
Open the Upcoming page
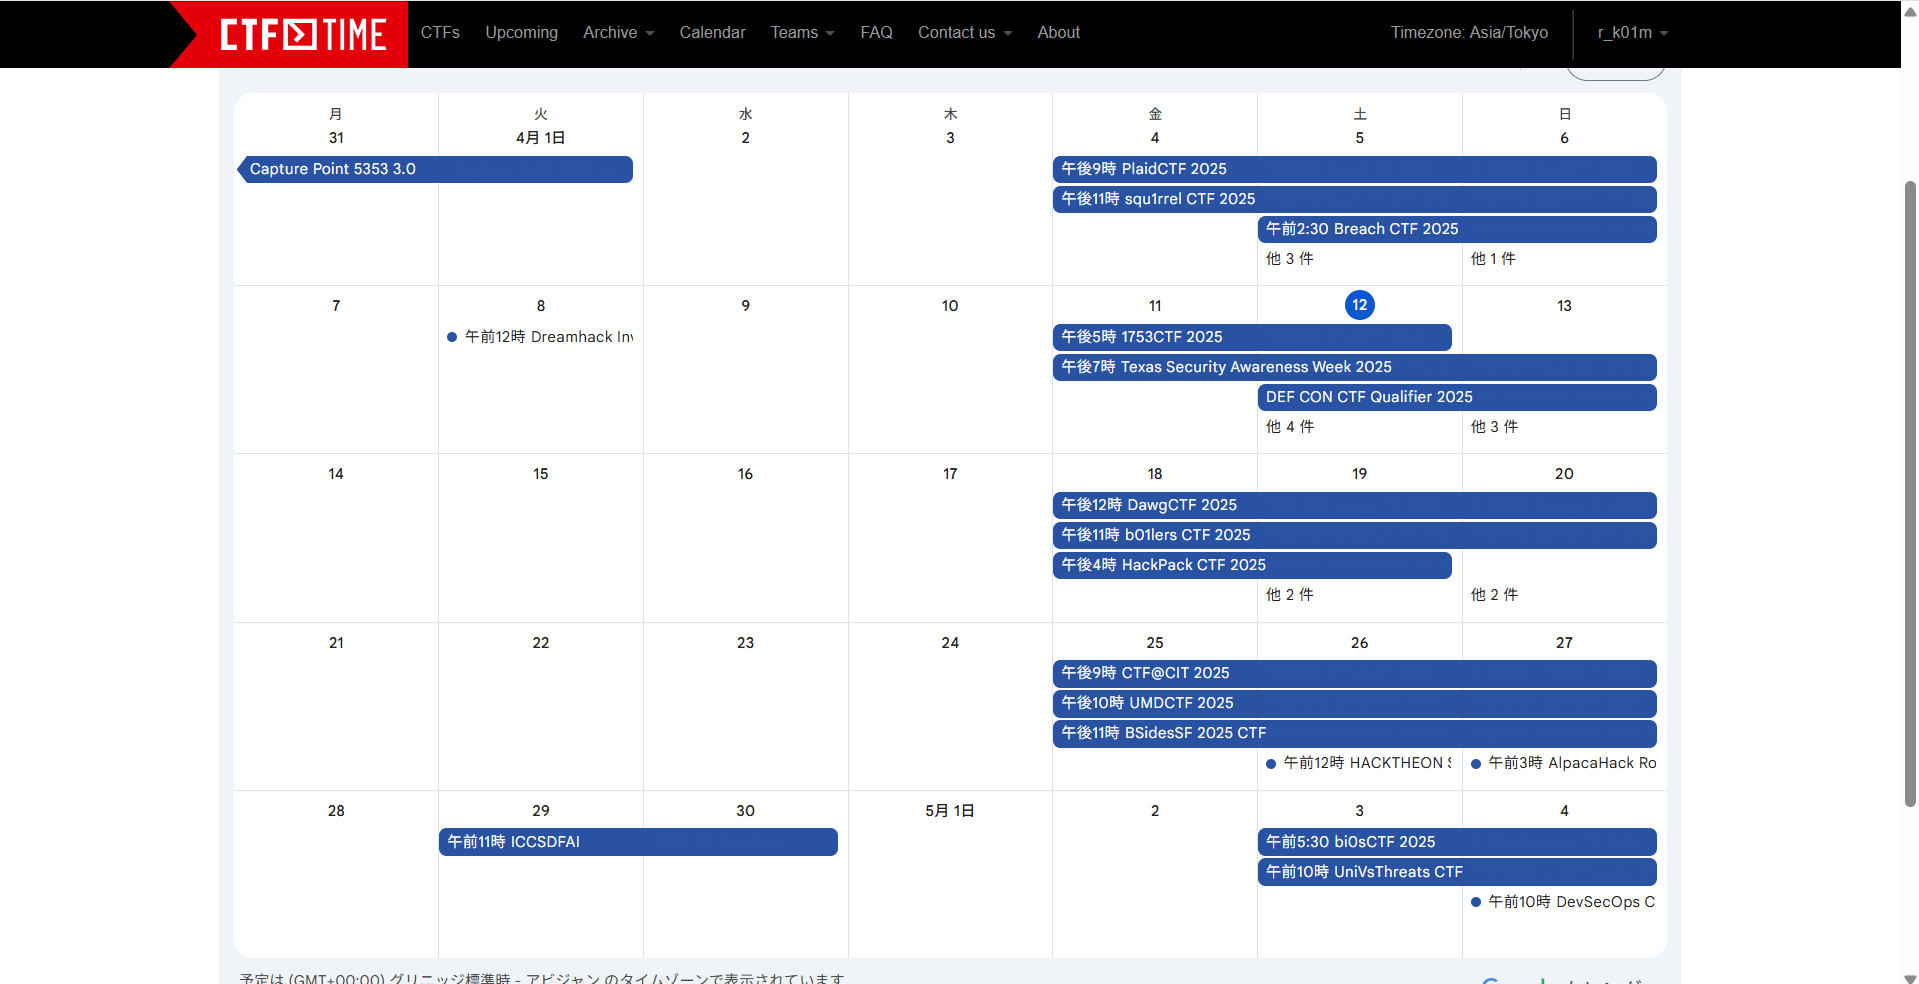[x=522, y=33]
